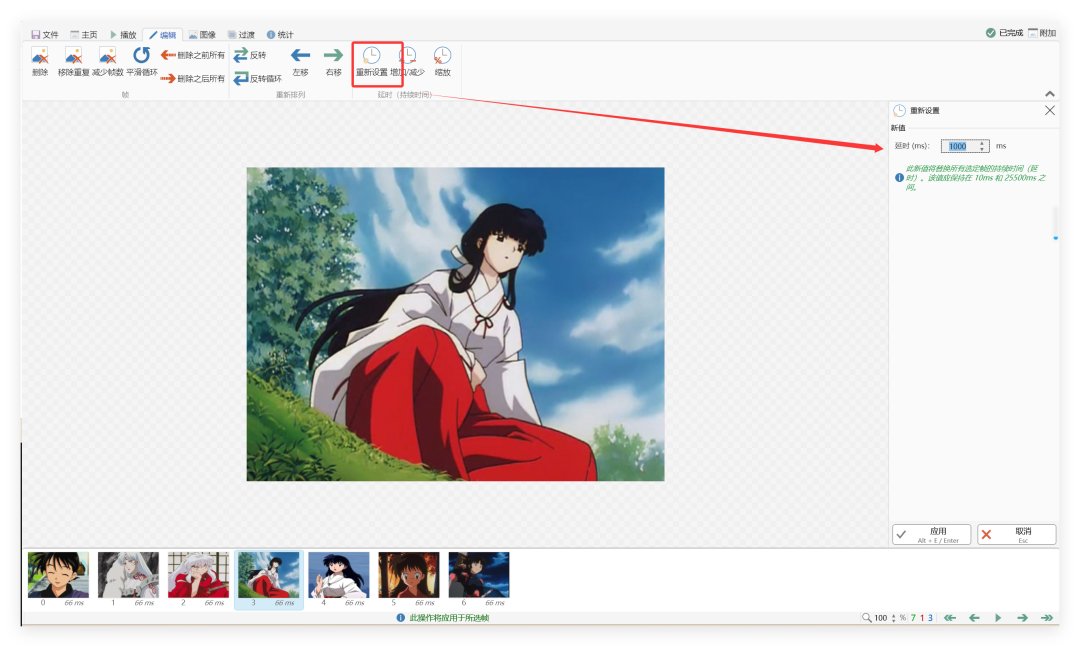Click the blue current frame index 3
The height and width of the screenshot is (647, 1080).
click(x=931, y=618)
